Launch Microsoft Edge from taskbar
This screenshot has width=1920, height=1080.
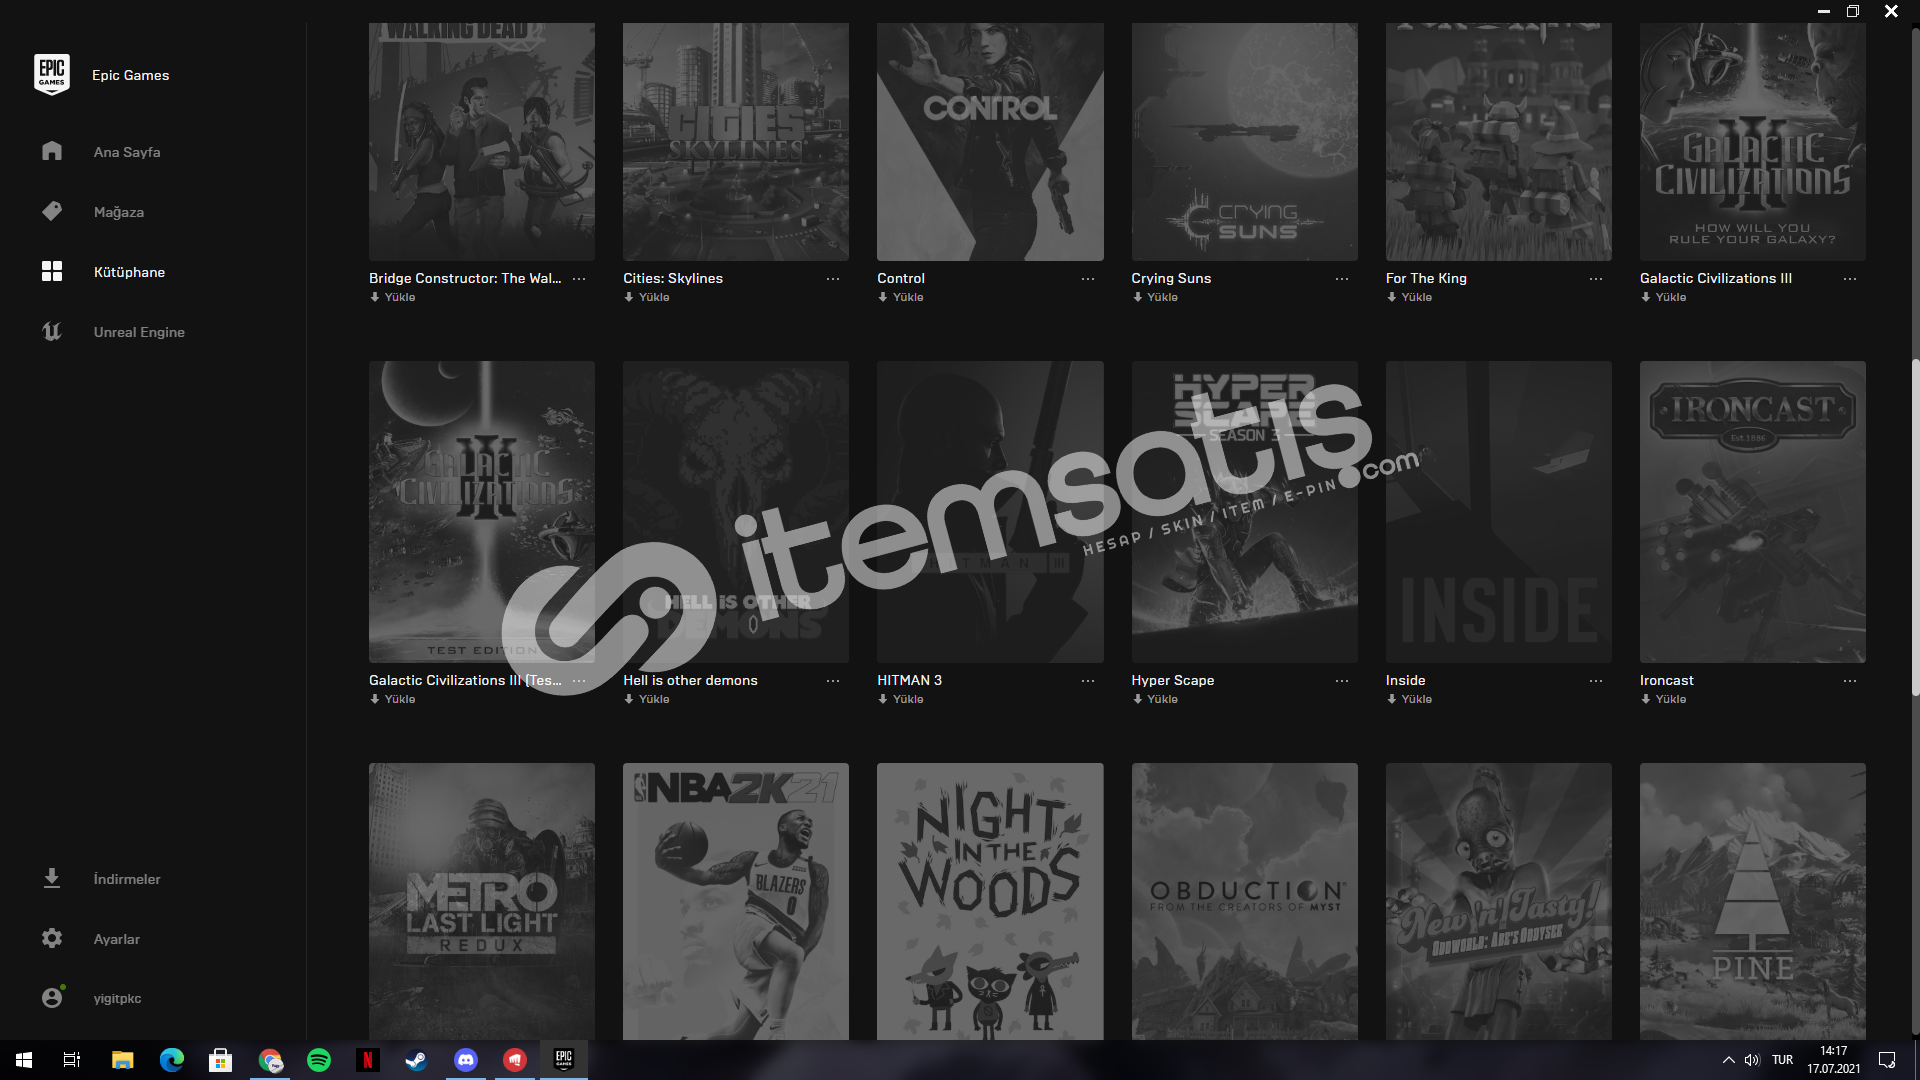pos(171,1060)
